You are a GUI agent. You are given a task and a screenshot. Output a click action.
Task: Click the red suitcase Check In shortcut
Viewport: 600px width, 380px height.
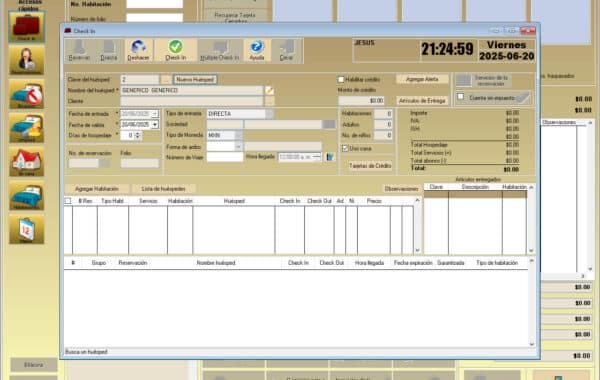click(x=26, y=26)
